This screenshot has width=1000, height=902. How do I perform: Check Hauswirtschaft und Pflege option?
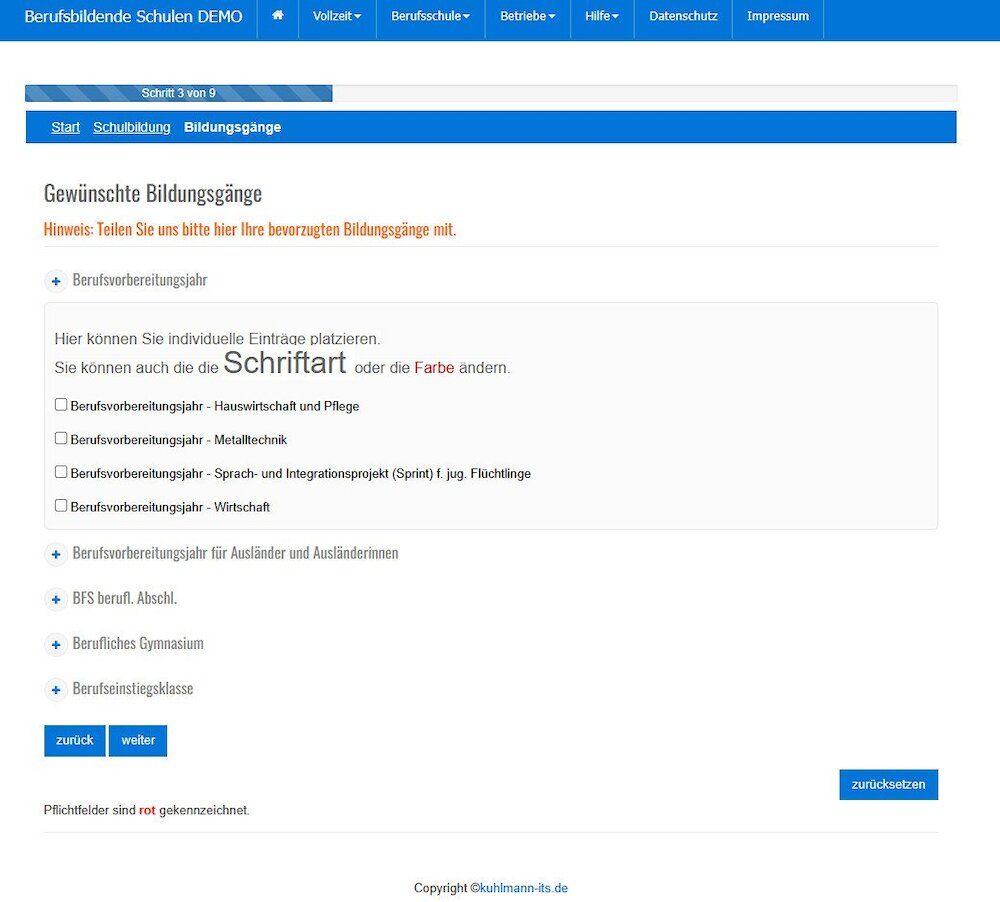[x=61, y=405]
